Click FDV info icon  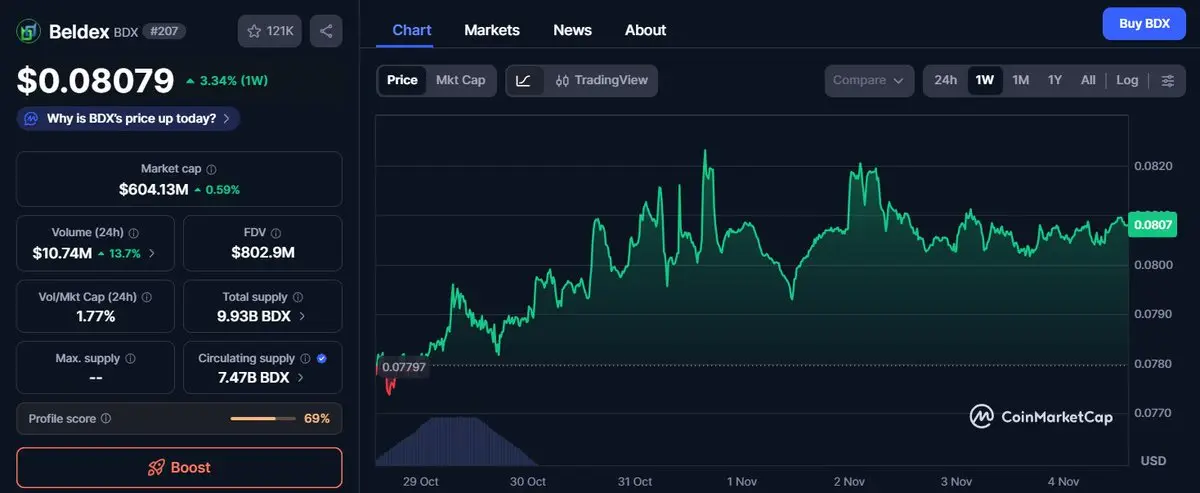pos(276,233)
